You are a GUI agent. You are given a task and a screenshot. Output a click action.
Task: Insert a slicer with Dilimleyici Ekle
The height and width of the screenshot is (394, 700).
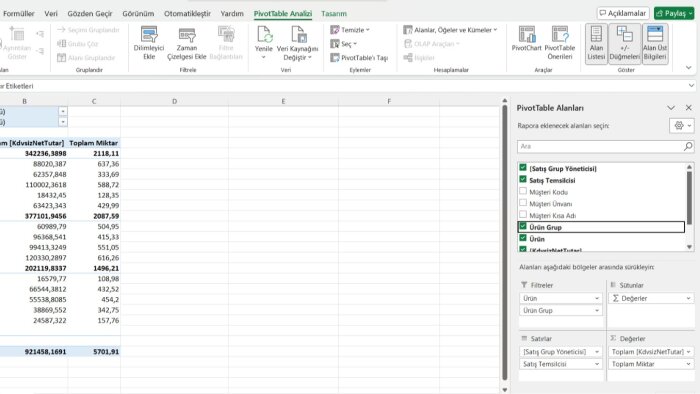pyautogui.click(x=149, y=43)
